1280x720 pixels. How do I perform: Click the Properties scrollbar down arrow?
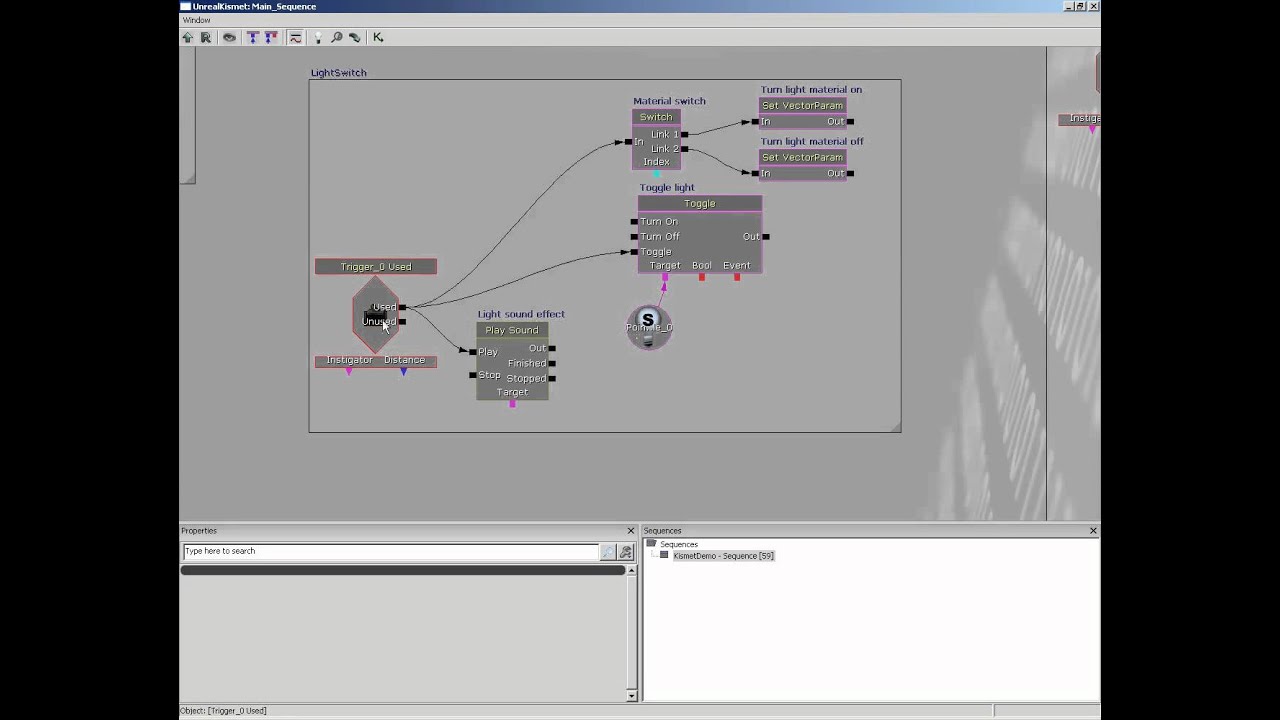pyautogui.click(x=631, y=695)
